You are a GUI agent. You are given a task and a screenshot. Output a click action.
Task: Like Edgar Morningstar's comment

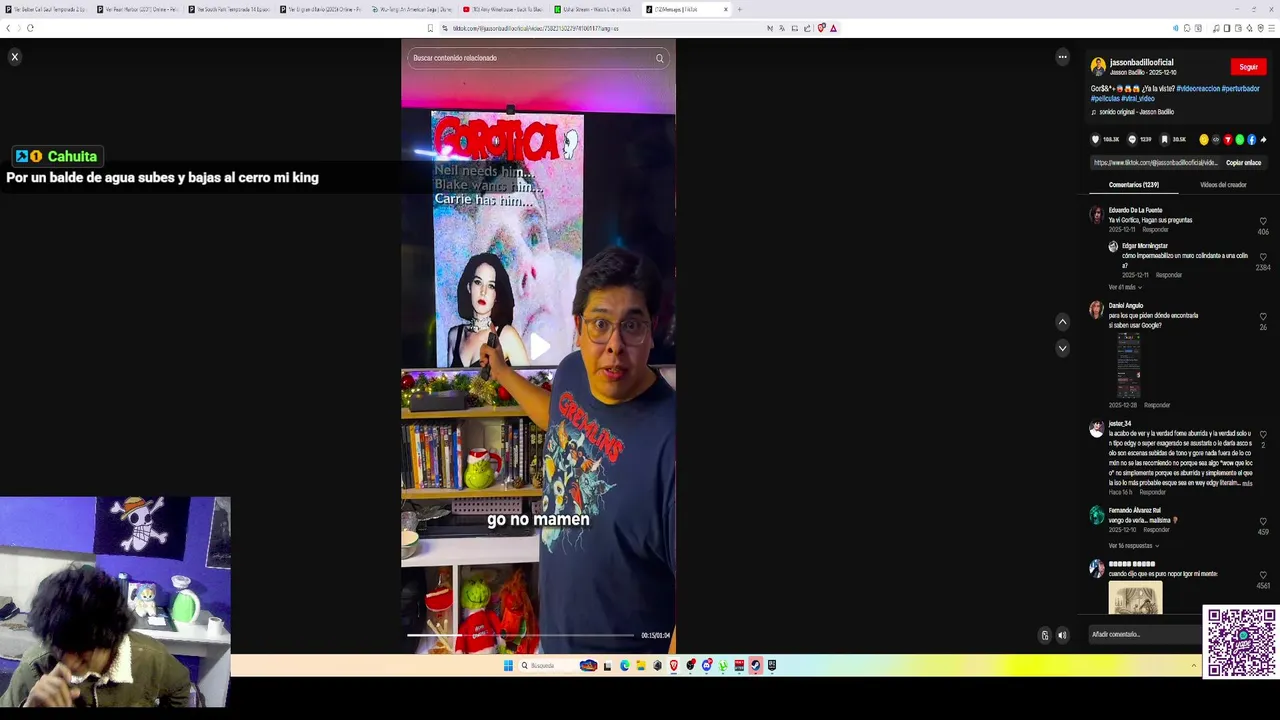click(x=1263, y=257)
